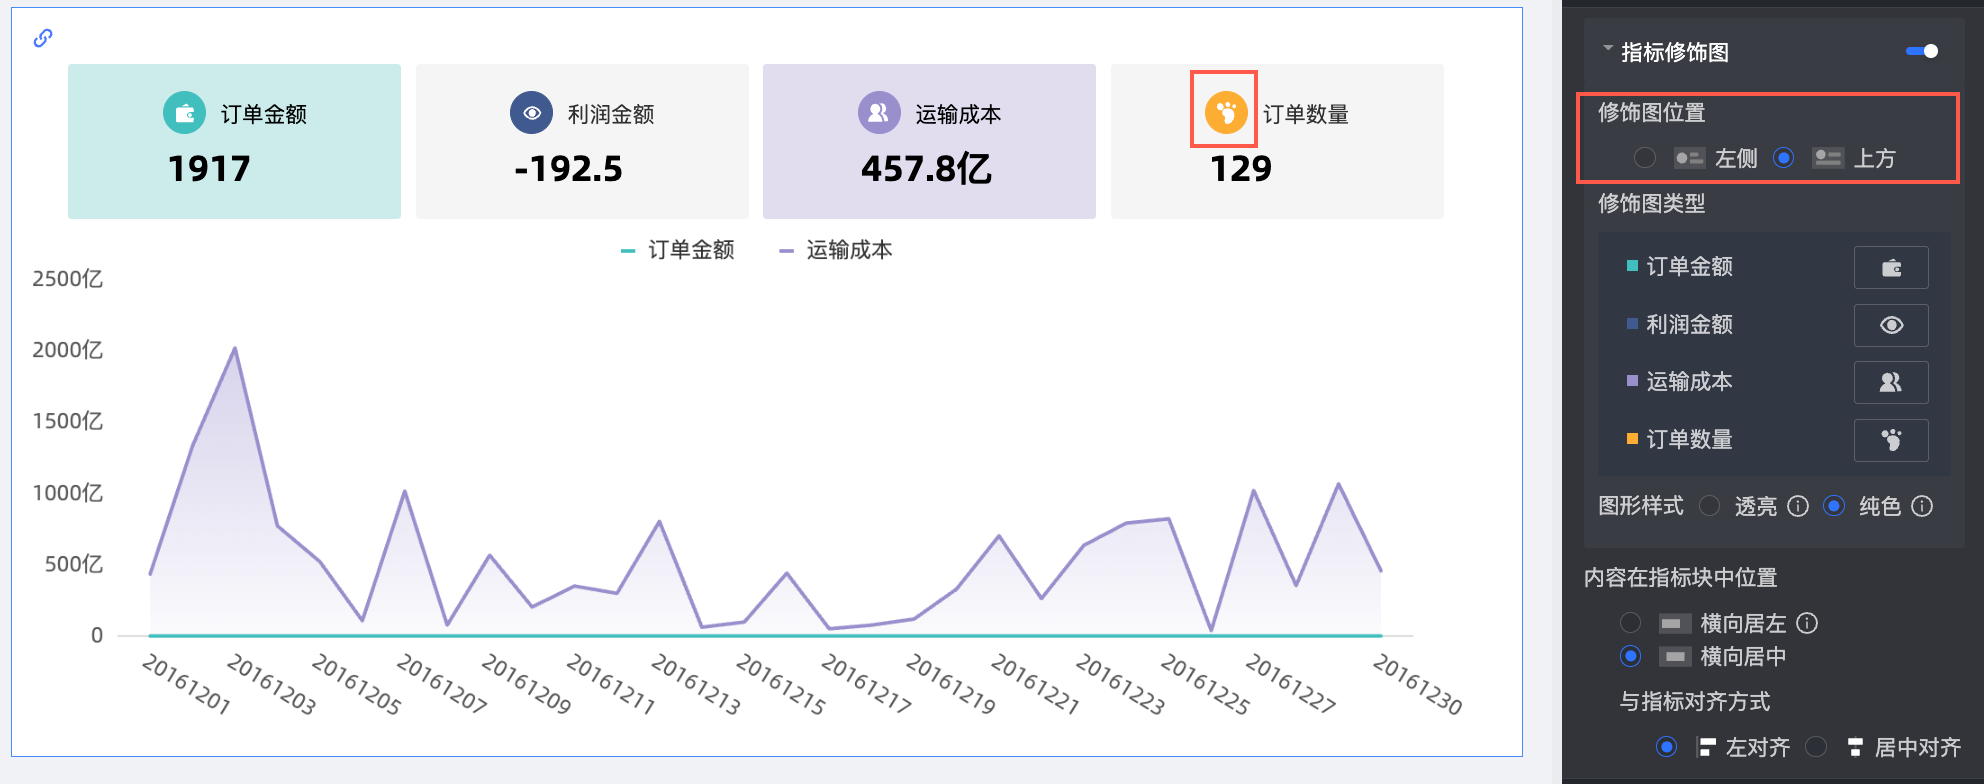Open wallet icon picker for 订单金额
This screenshot has height=784, width=1984.
[x=1890, y=268]
